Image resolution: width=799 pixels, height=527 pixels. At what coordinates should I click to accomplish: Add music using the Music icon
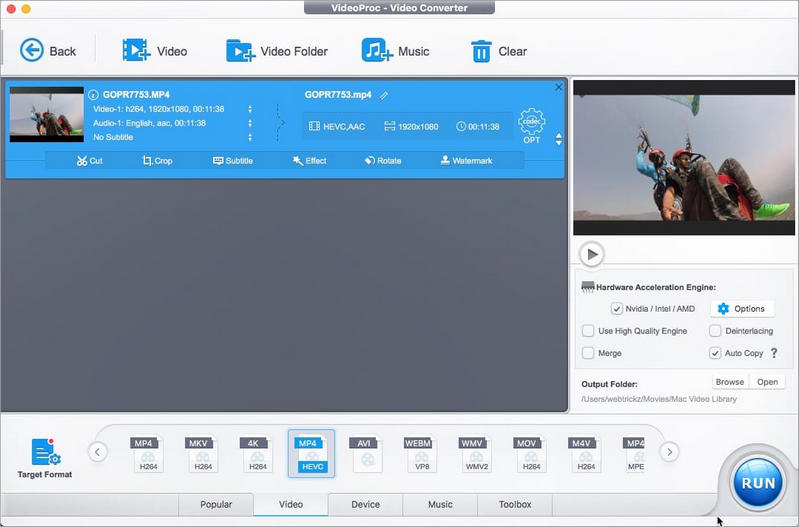pos(376,51)
